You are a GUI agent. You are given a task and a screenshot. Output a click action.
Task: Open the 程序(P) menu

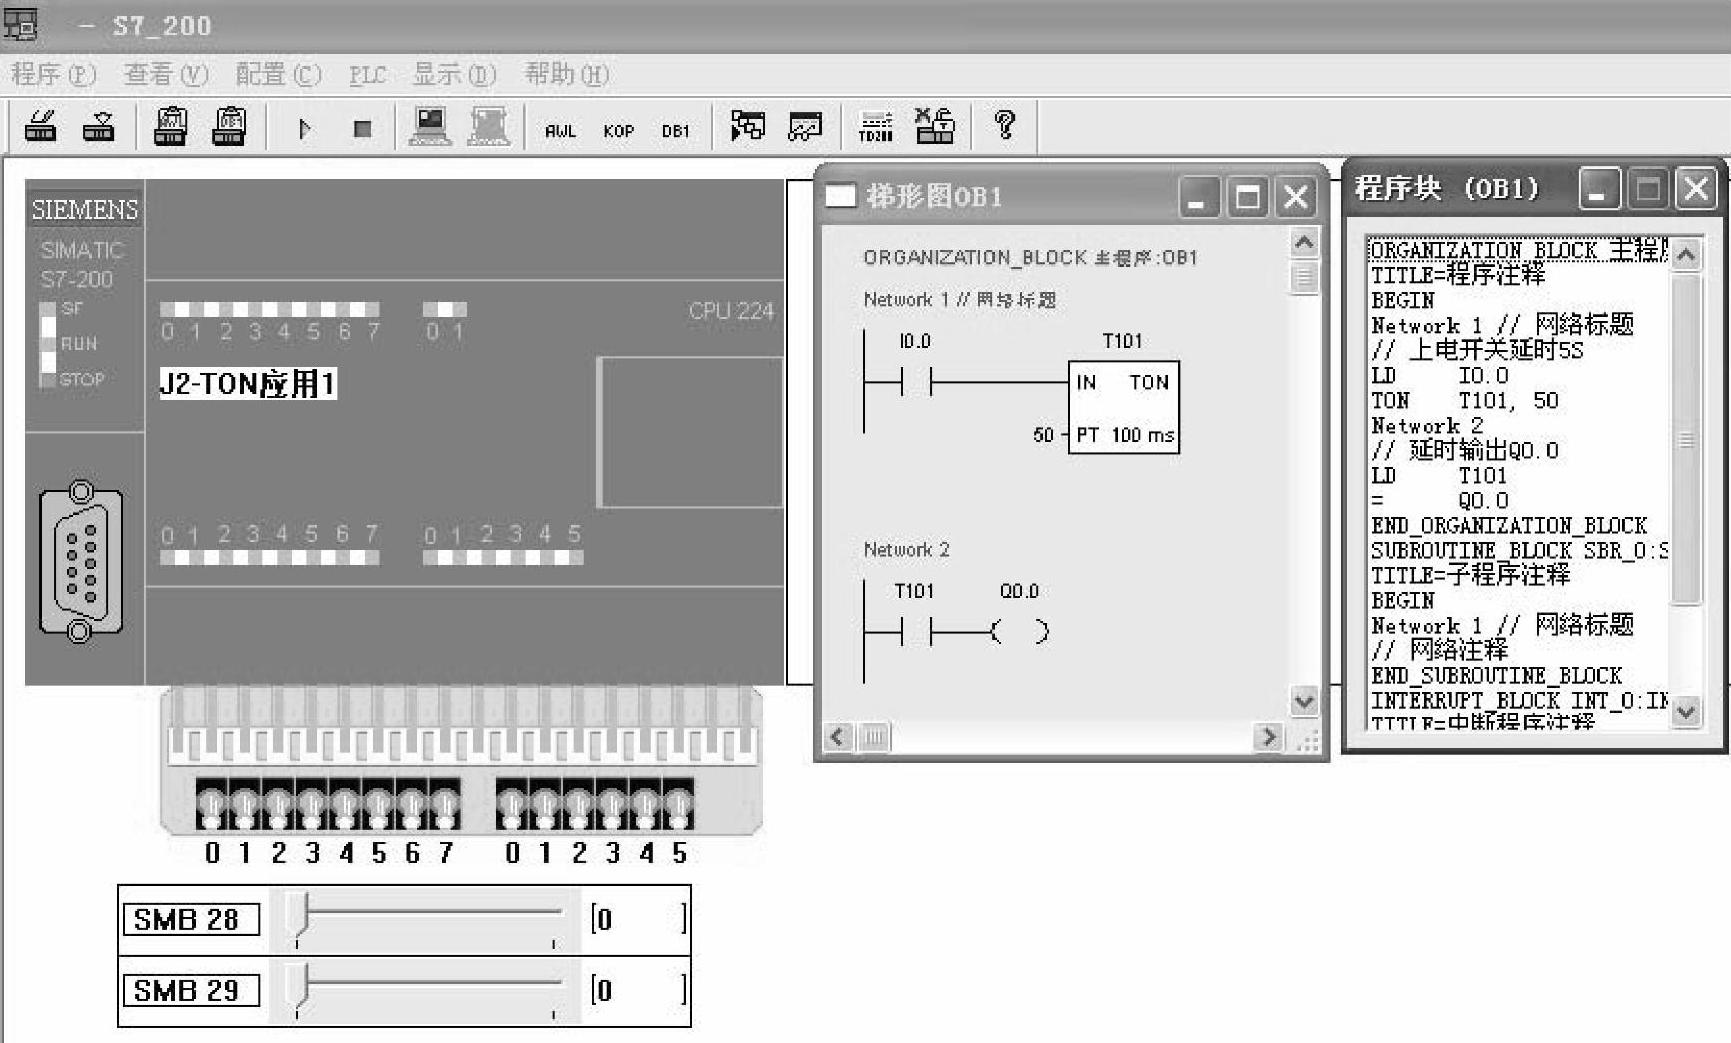point(53,75)
